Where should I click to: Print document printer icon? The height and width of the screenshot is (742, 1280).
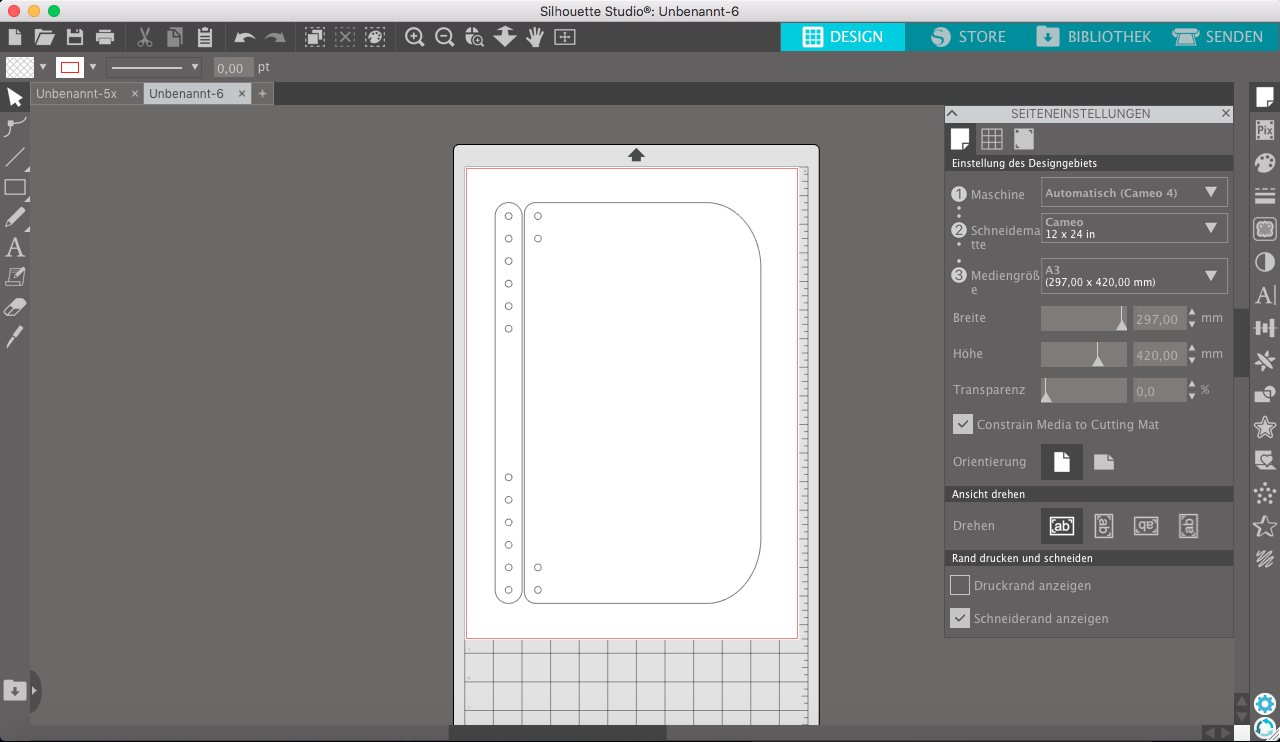coord(105,37)
